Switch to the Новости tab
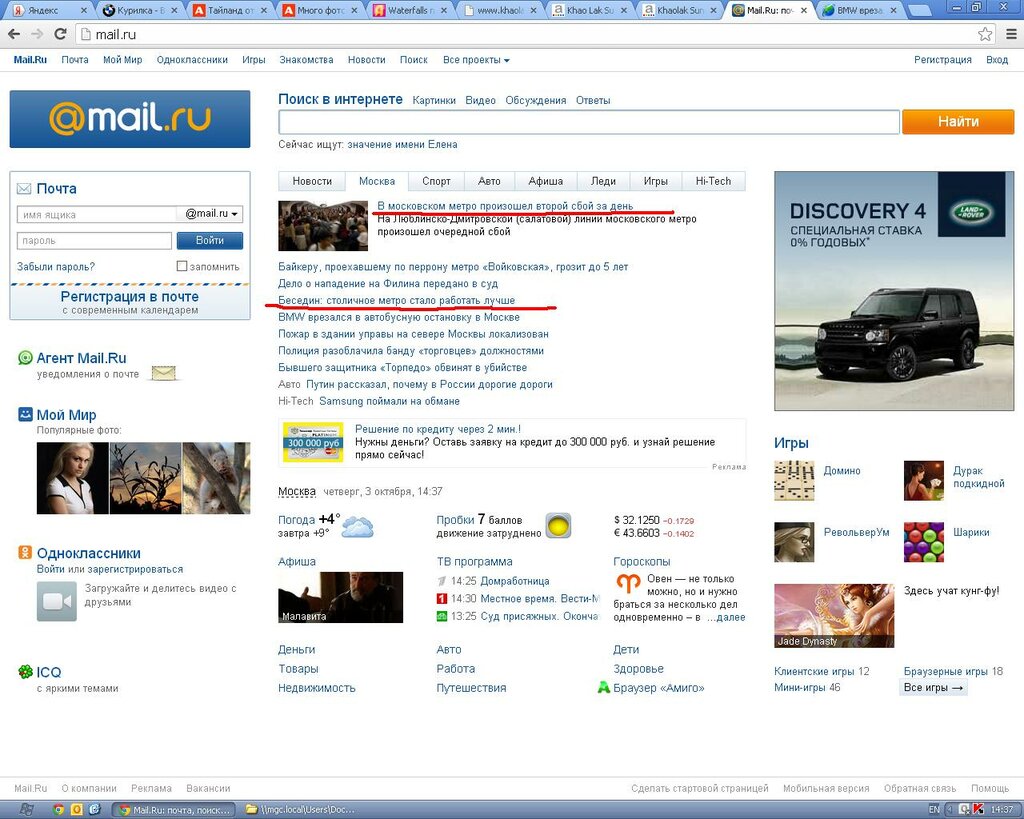The height and width of the screenshot is (819, 1024). [312, 182]
